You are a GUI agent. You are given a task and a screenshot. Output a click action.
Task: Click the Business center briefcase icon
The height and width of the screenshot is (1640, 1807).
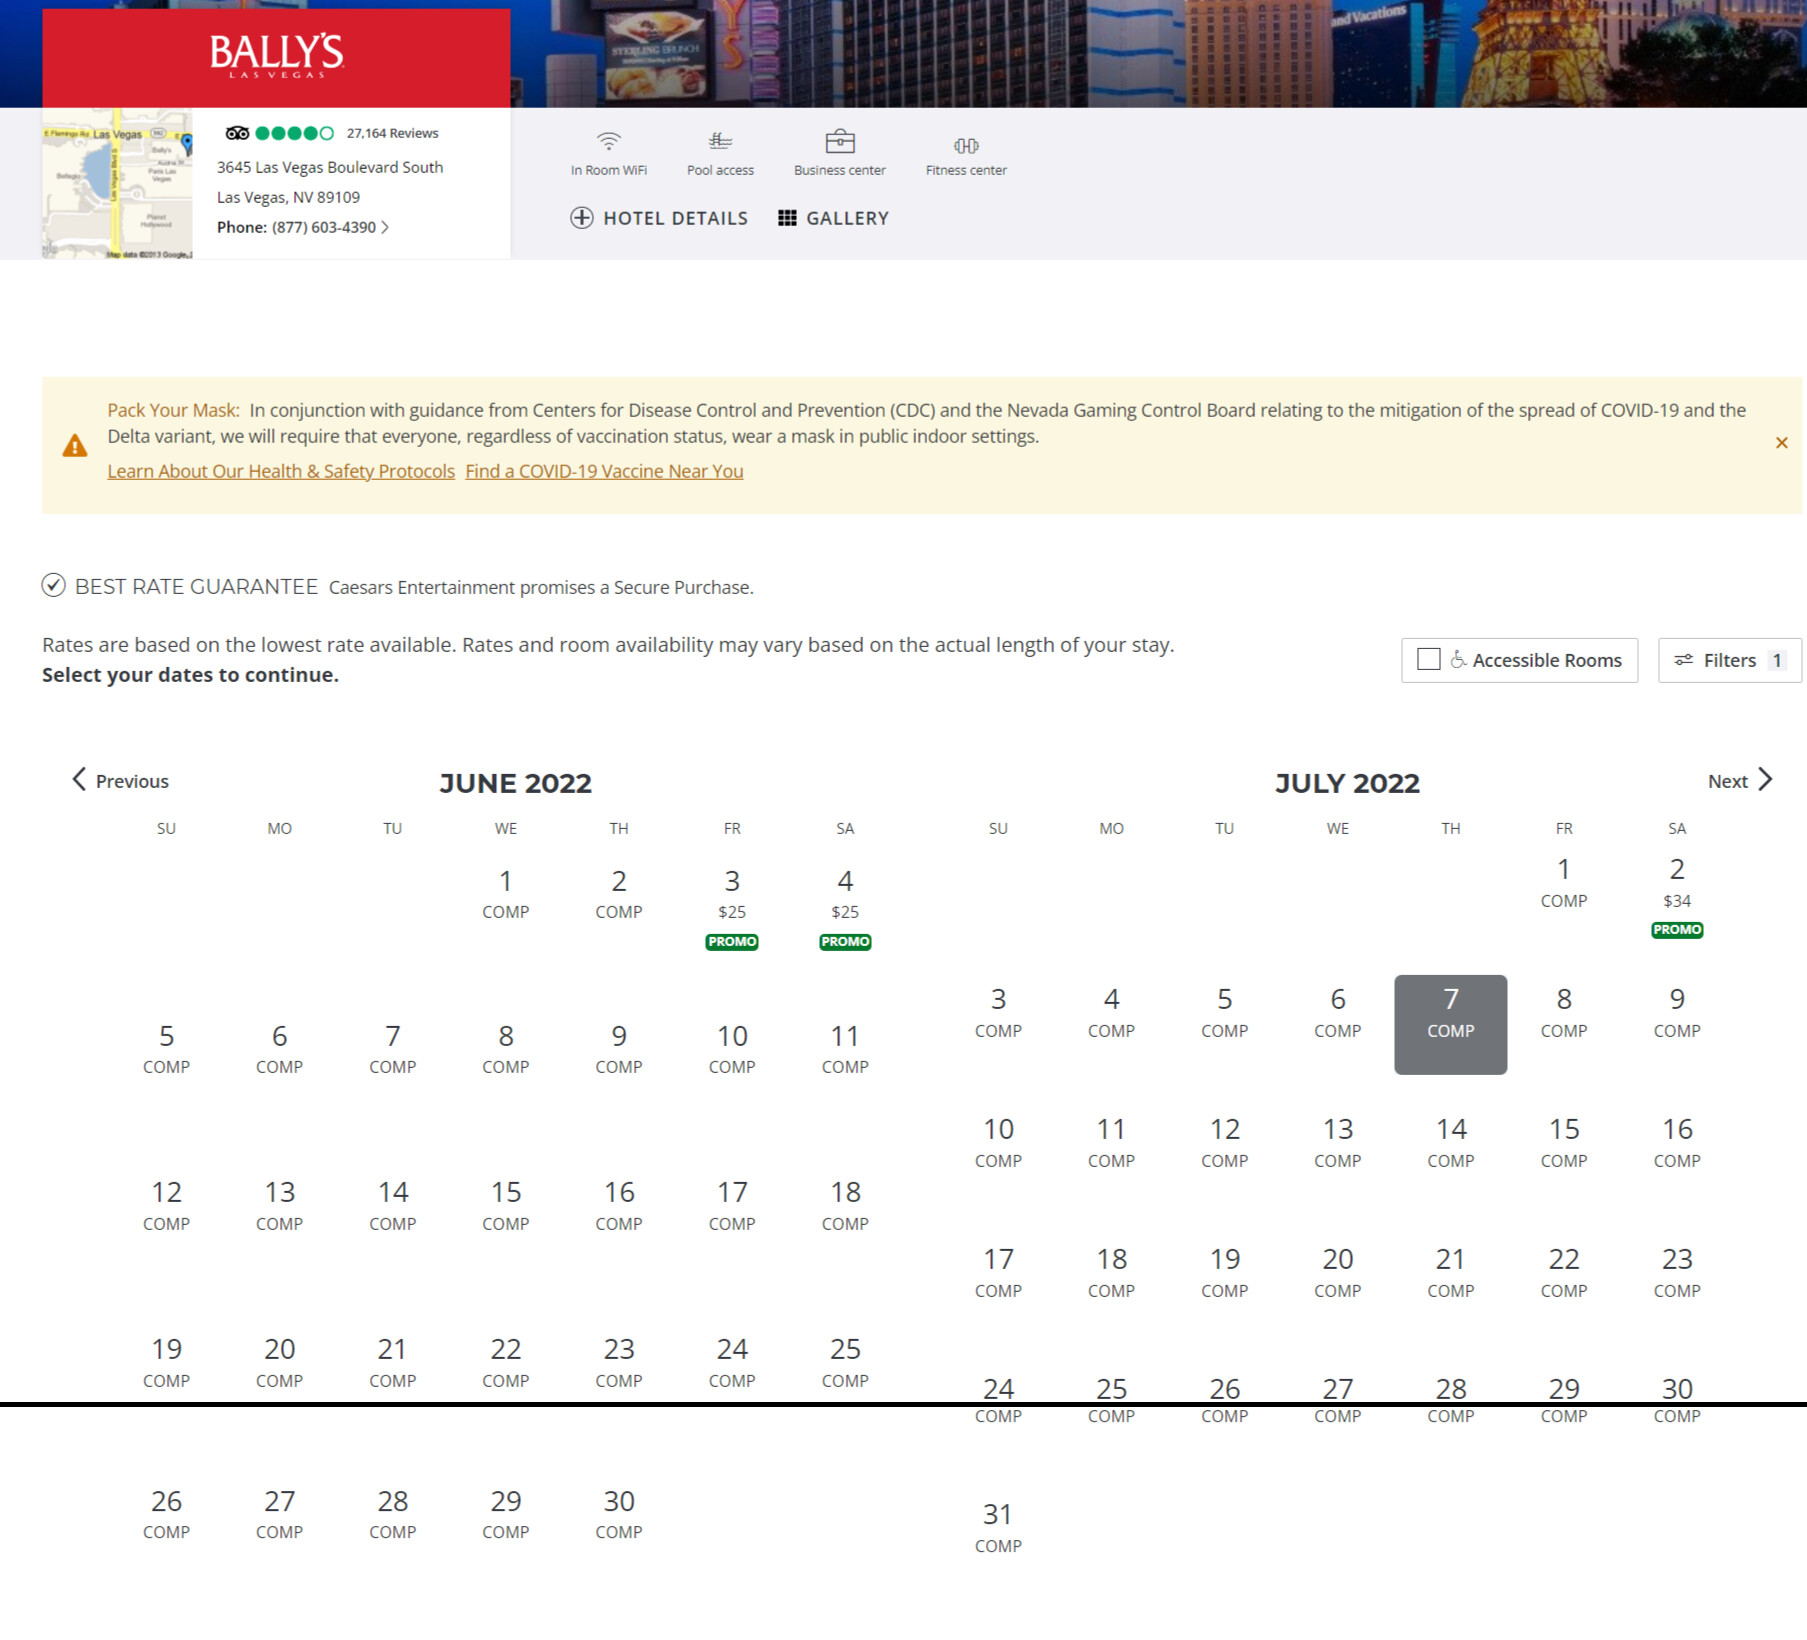coord(839,141)
